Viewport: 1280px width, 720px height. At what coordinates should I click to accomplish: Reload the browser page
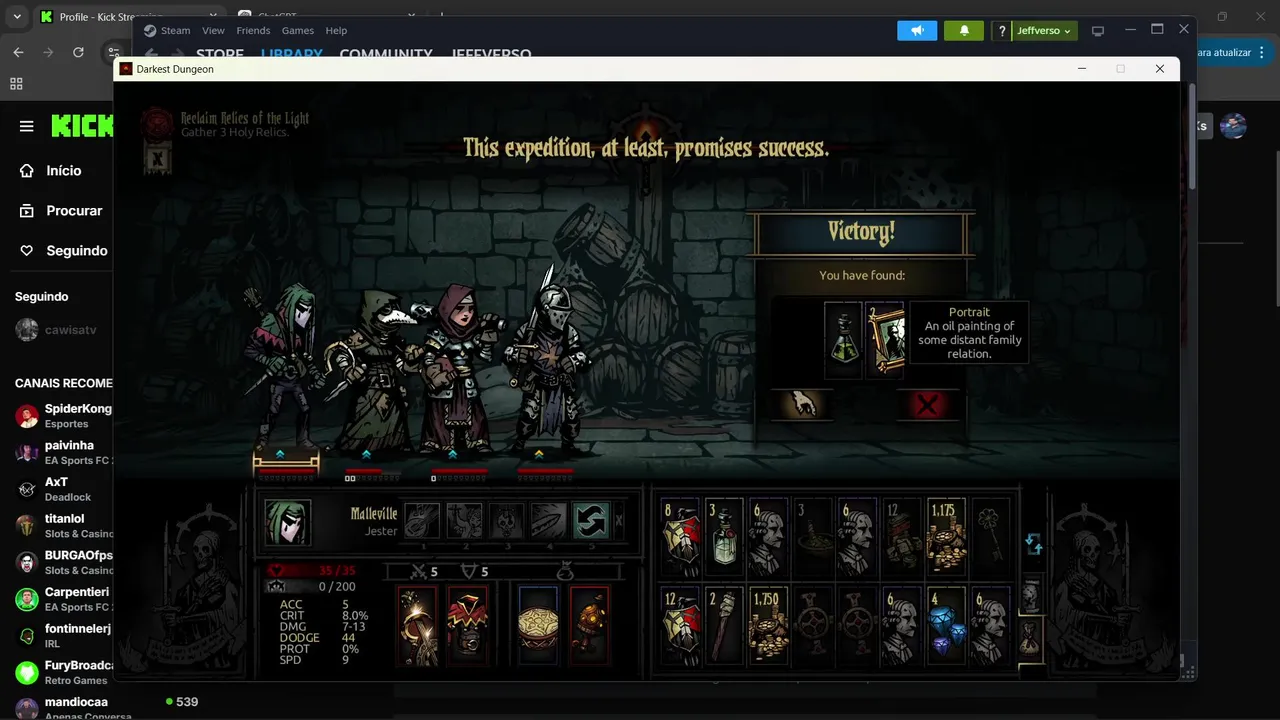78,52
